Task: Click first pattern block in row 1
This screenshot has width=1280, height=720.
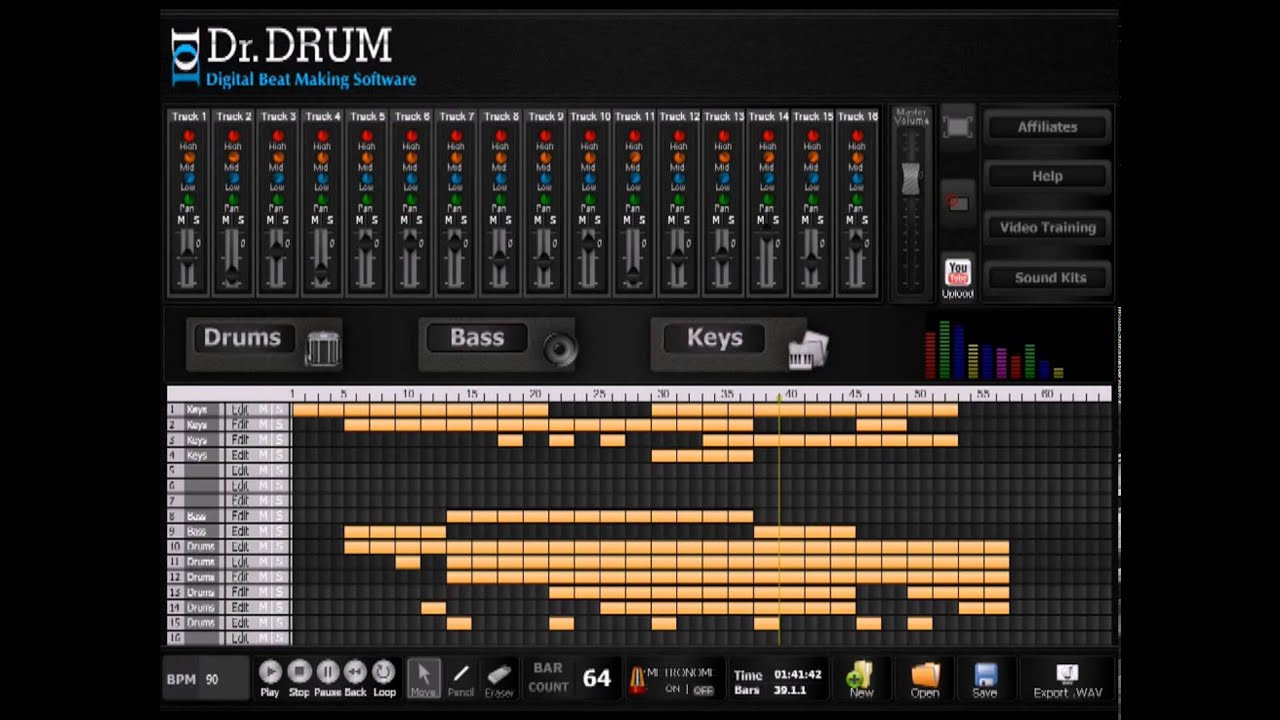Action: point(305,410)
